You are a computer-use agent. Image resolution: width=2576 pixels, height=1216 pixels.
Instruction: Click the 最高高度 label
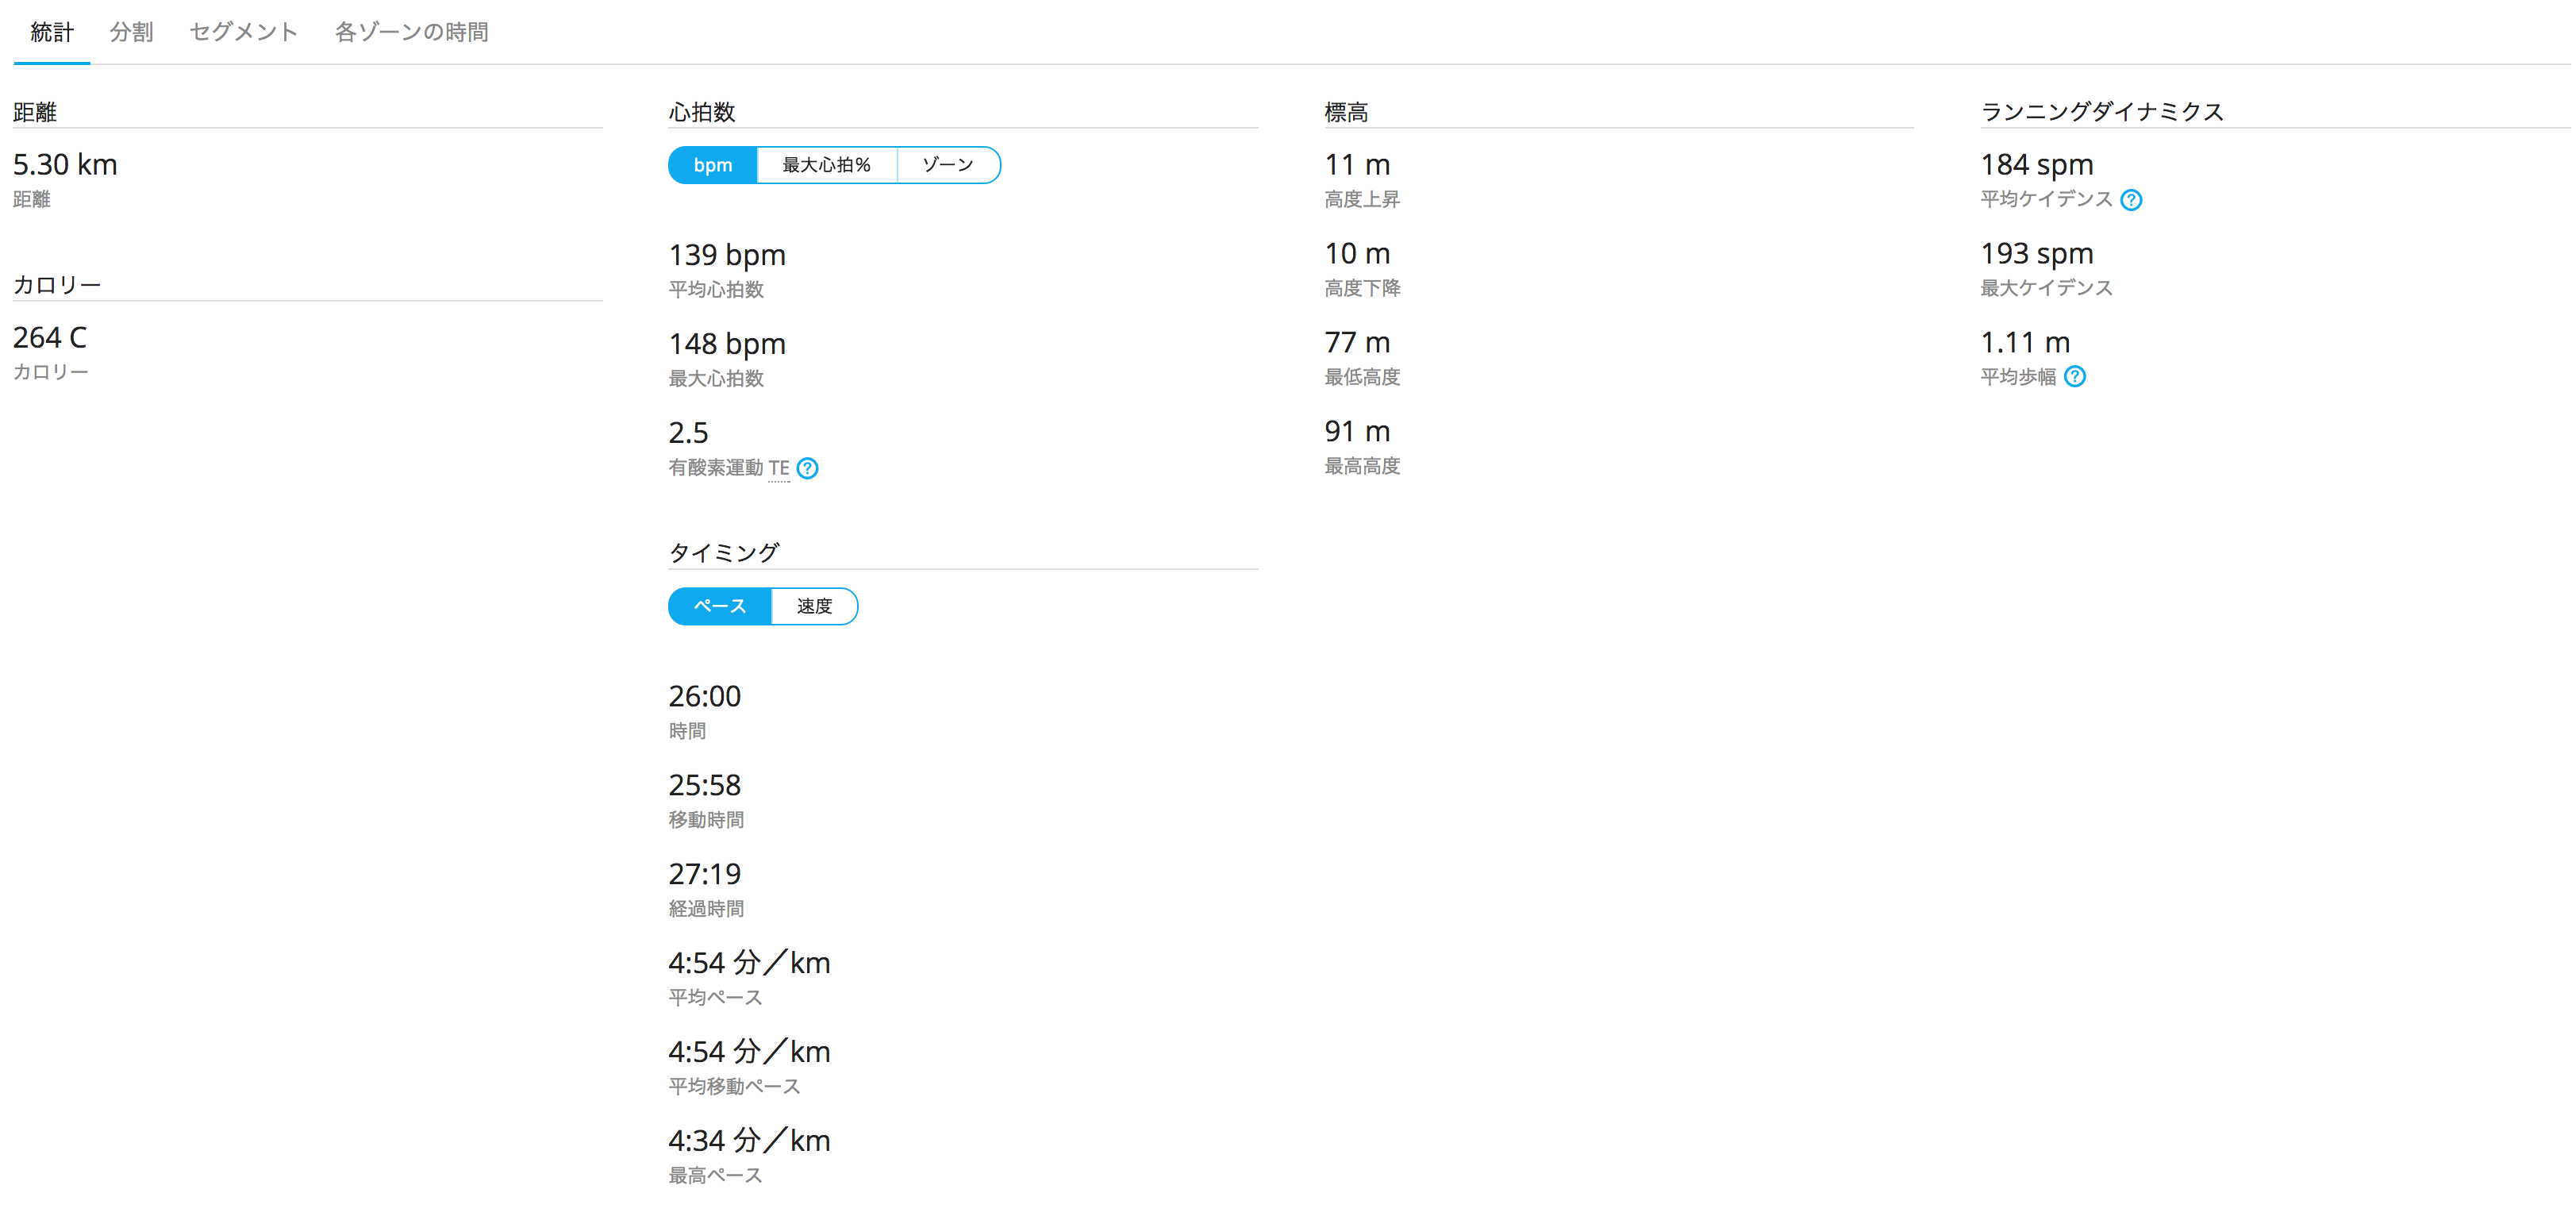tap(1362, 466)
